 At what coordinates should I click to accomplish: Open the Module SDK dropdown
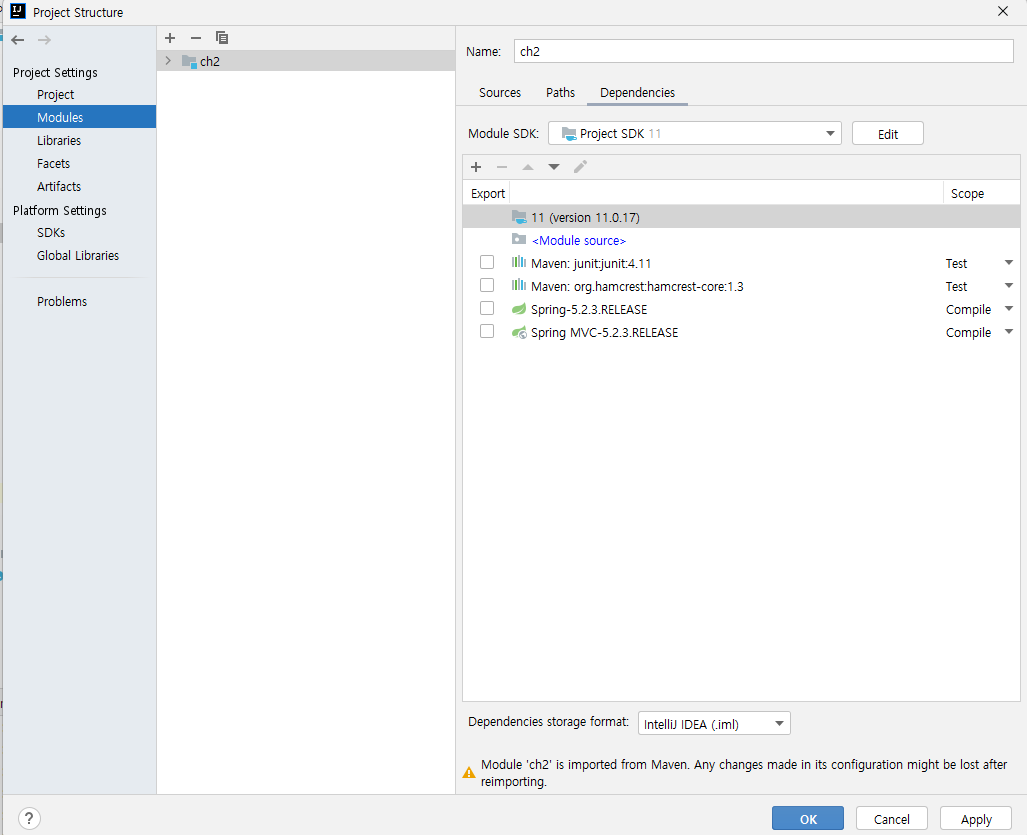(694, 134)
